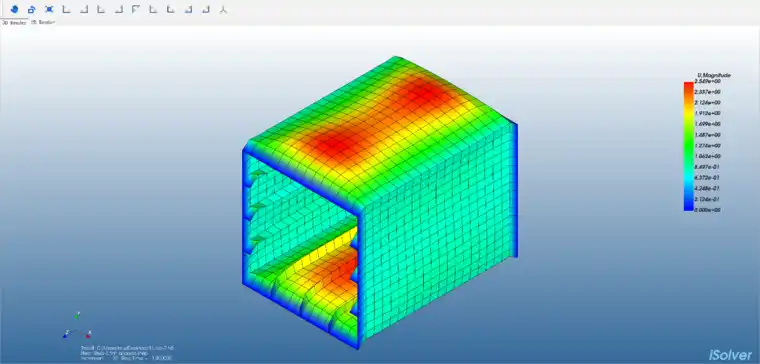The height and width of the screenshot is (364, 760).
Task: Click the rainbow contour legend color bar
Action: click(x=688, y=146)
